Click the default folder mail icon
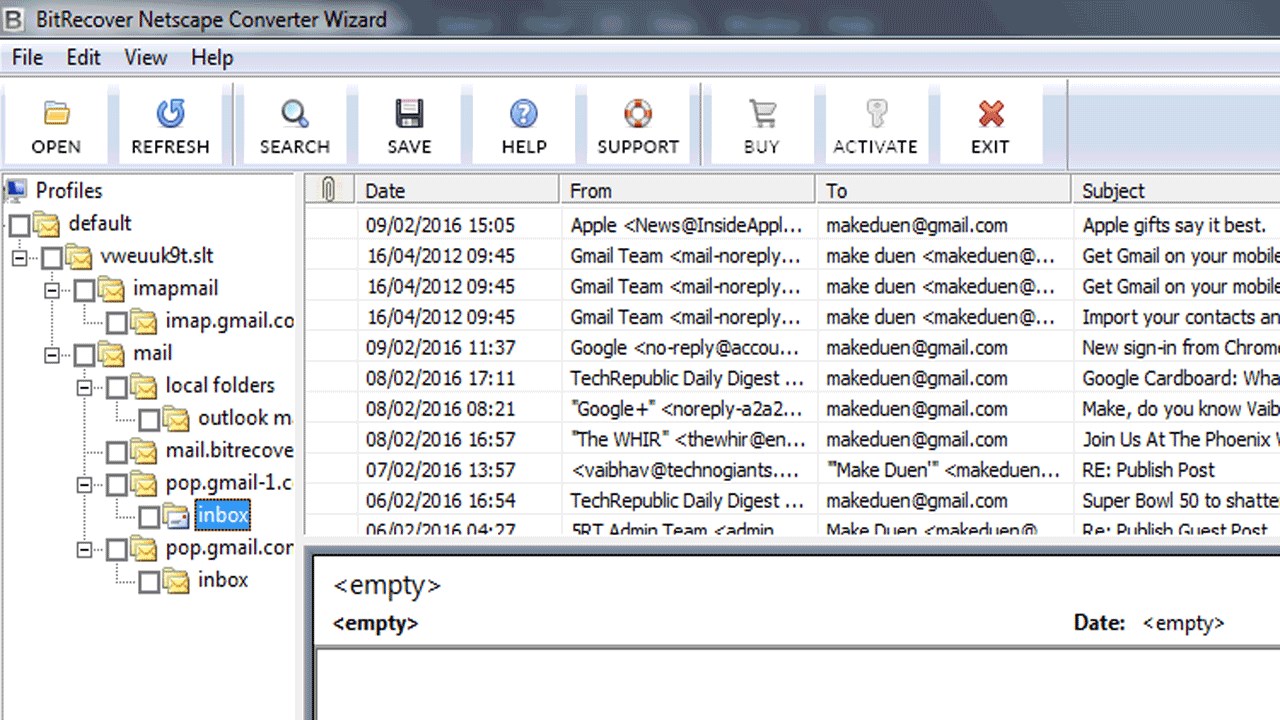This screenshot has height=720, width=1280. [x=47, y=224]
